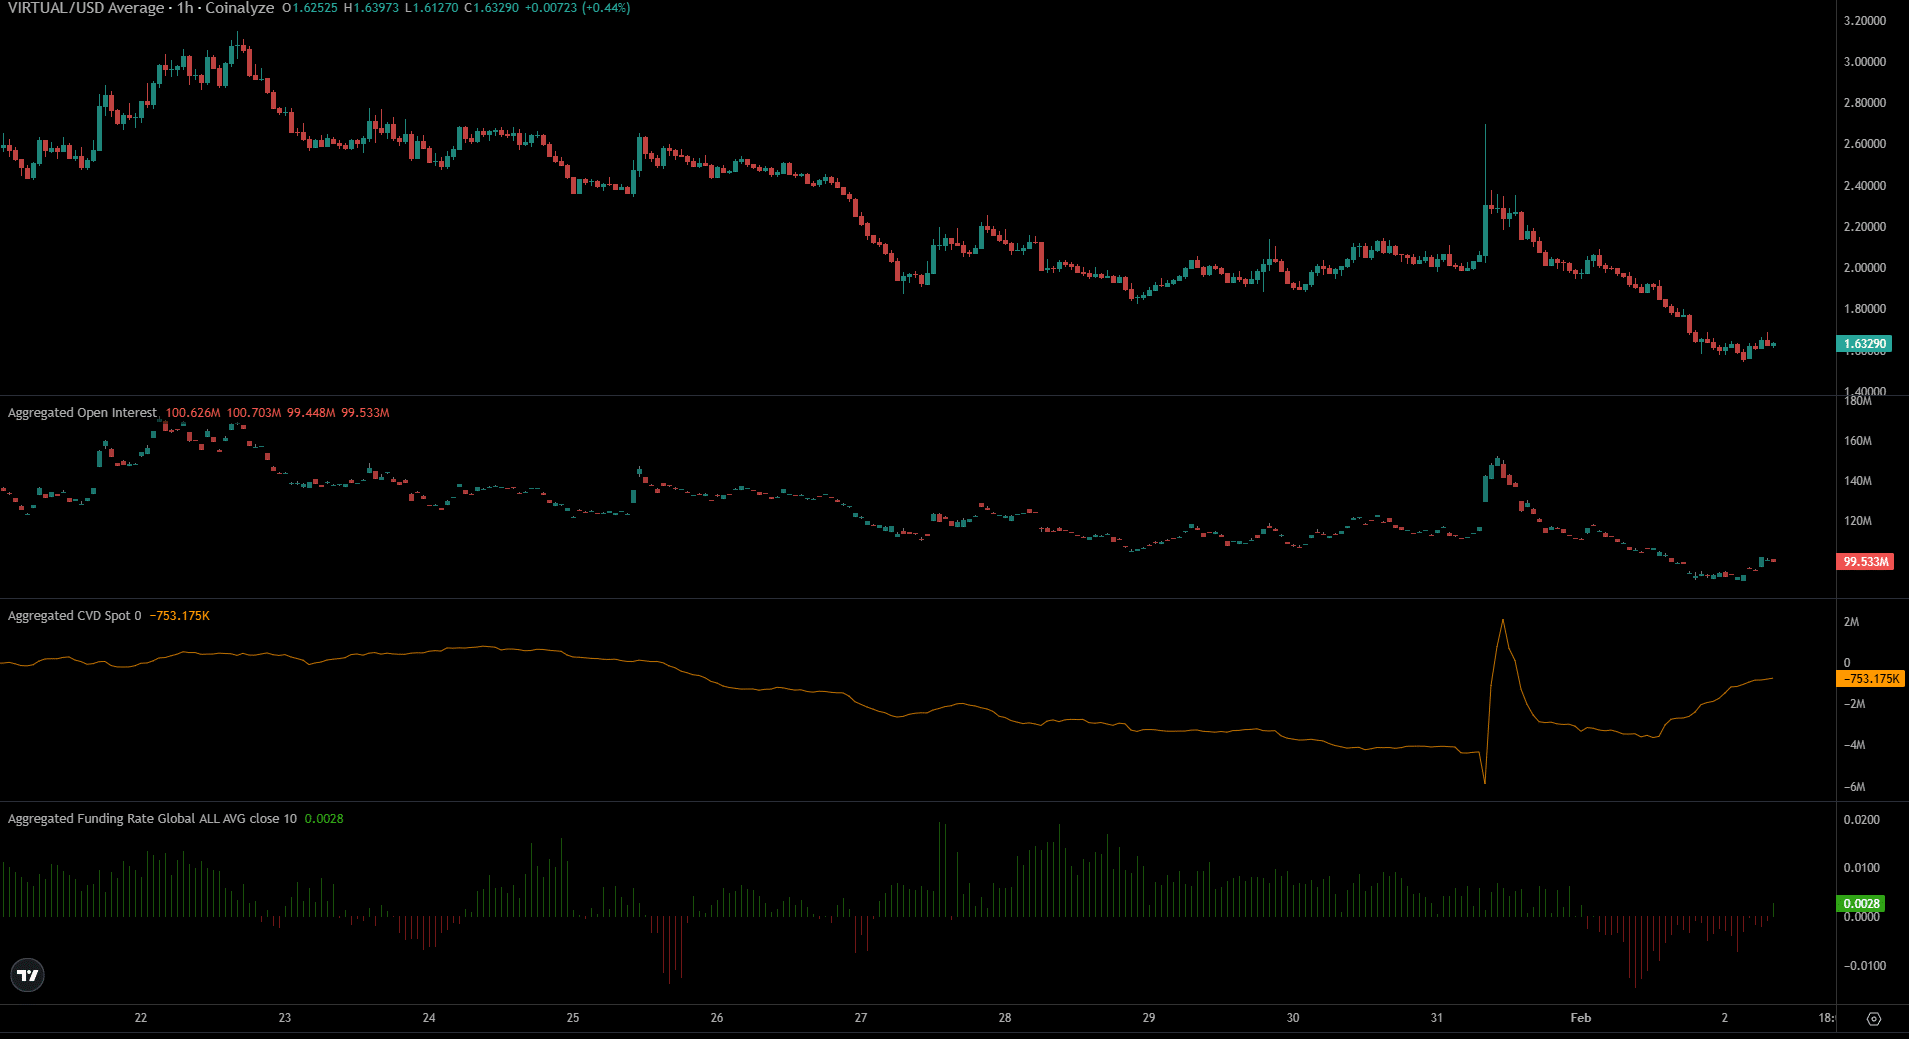Click the 0.0200 funding rate scale label

pyautogui.click(x=1861, y=820)
